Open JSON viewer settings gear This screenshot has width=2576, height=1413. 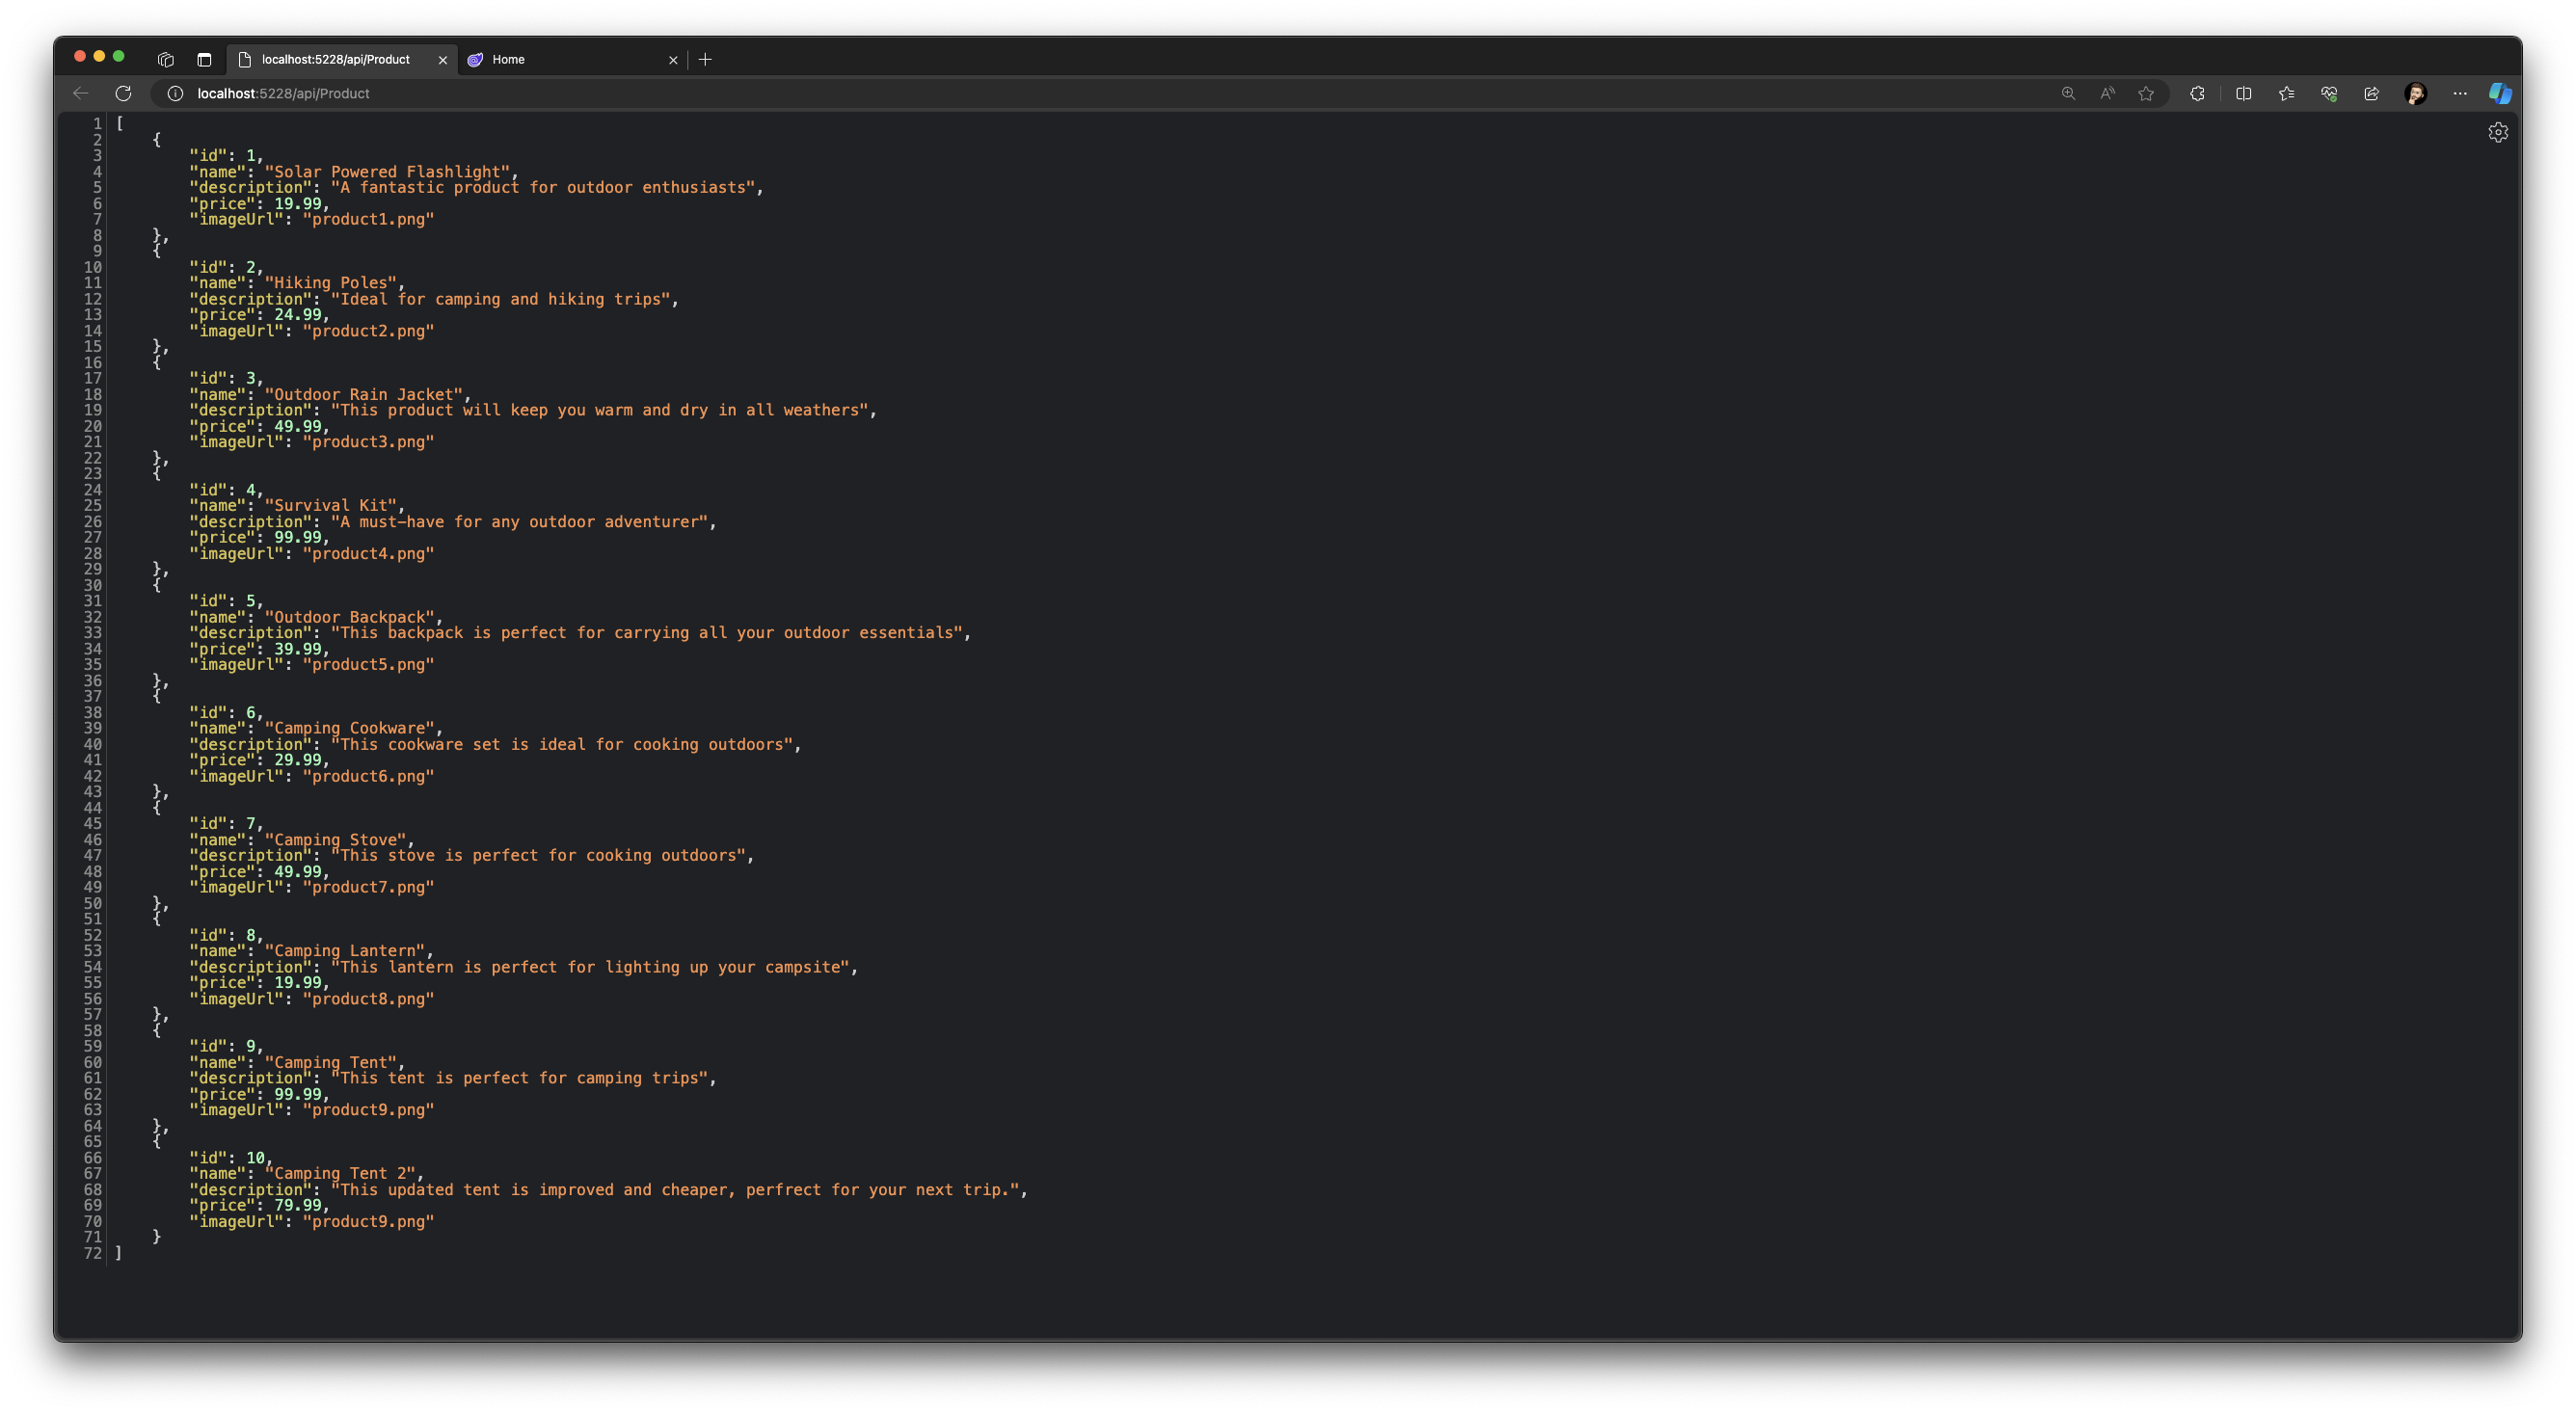tap(2498, 132)
